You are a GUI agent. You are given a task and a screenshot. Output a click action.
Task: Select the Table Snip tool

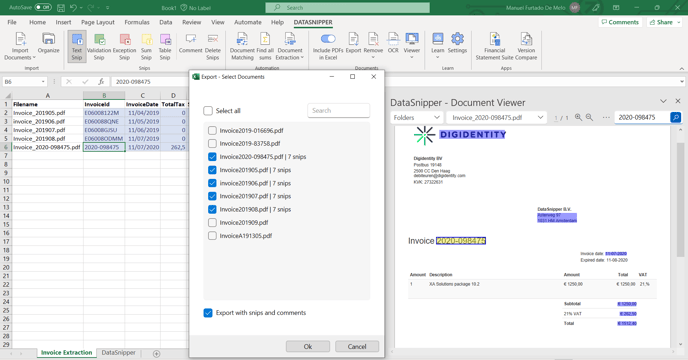[165, 46]
